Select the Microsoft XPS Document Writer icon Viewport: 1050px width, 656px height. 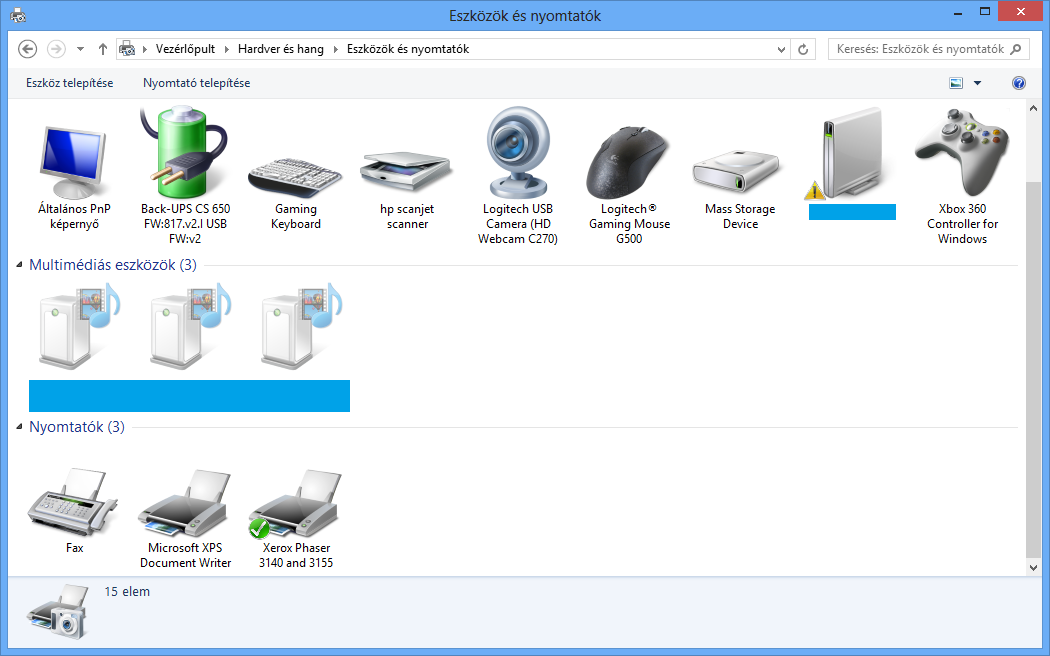(x=185, y=503)
